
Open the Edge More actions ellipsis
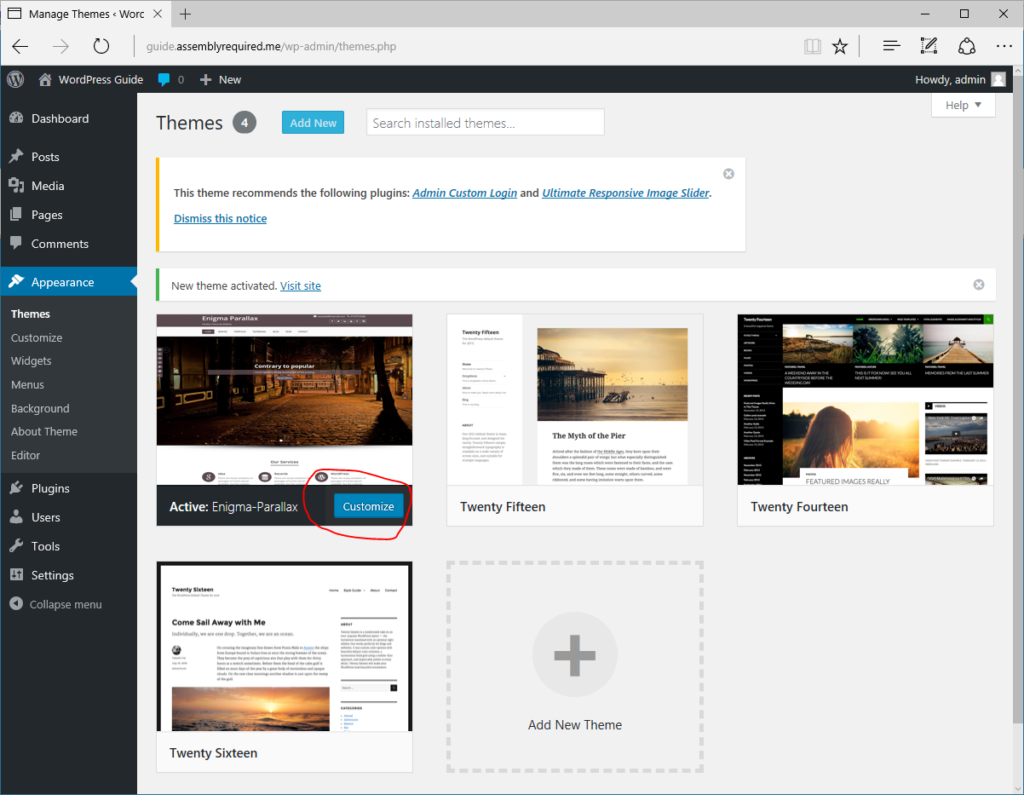[x=1003, y=46]
